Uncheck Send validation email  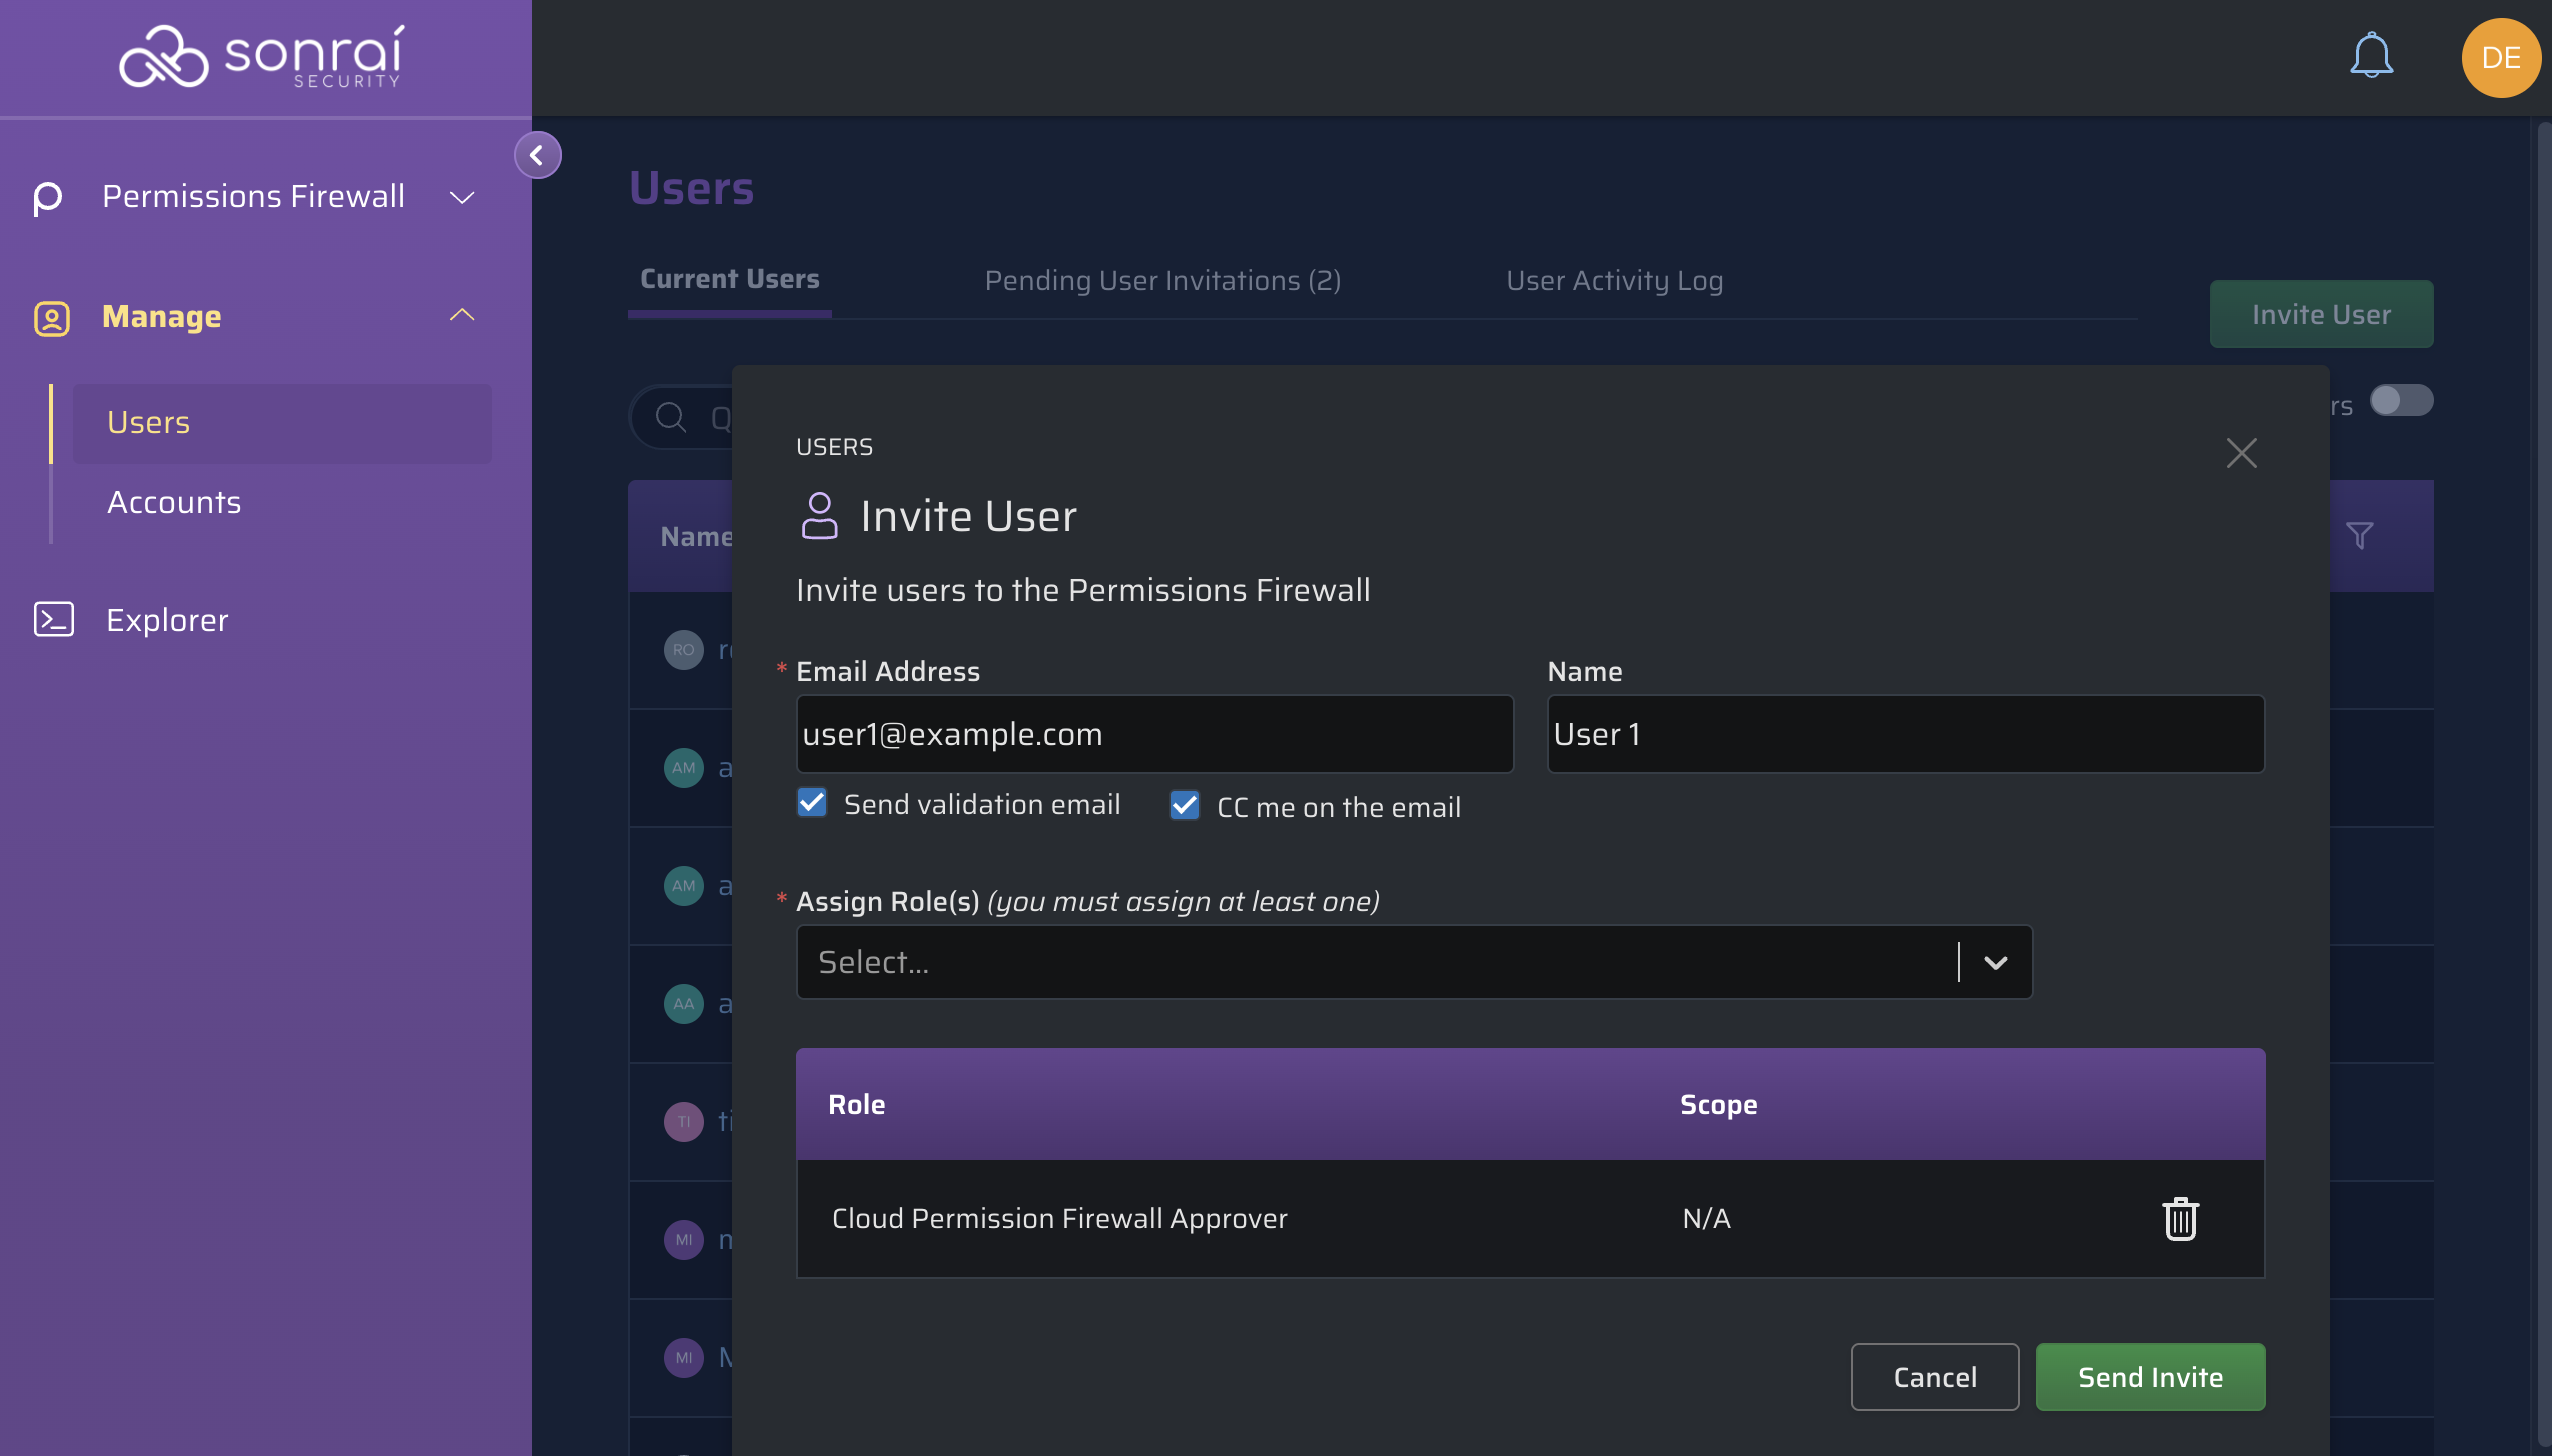(x=812, y=803)
